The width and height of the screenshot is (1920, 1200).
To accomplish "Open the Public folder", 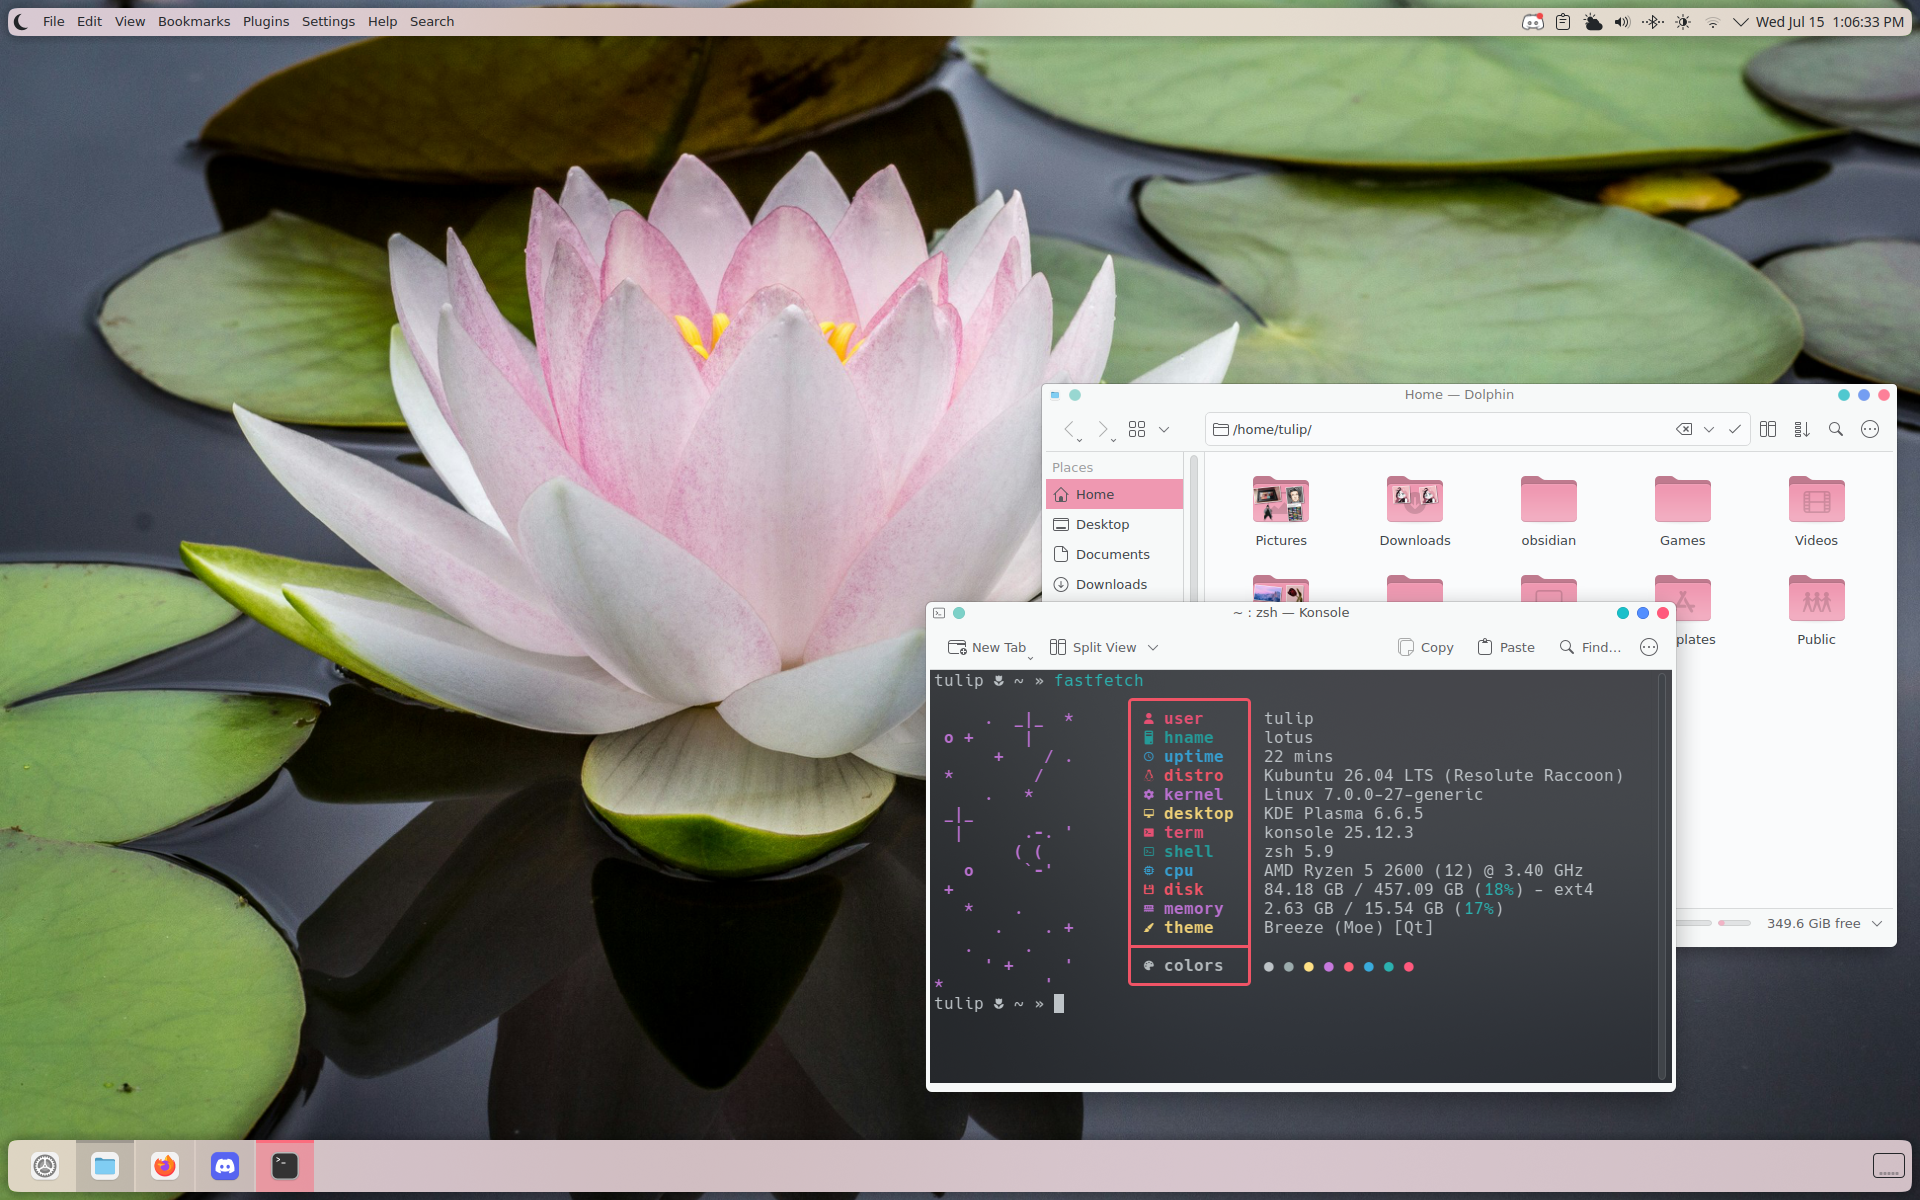I will 1817,610.
